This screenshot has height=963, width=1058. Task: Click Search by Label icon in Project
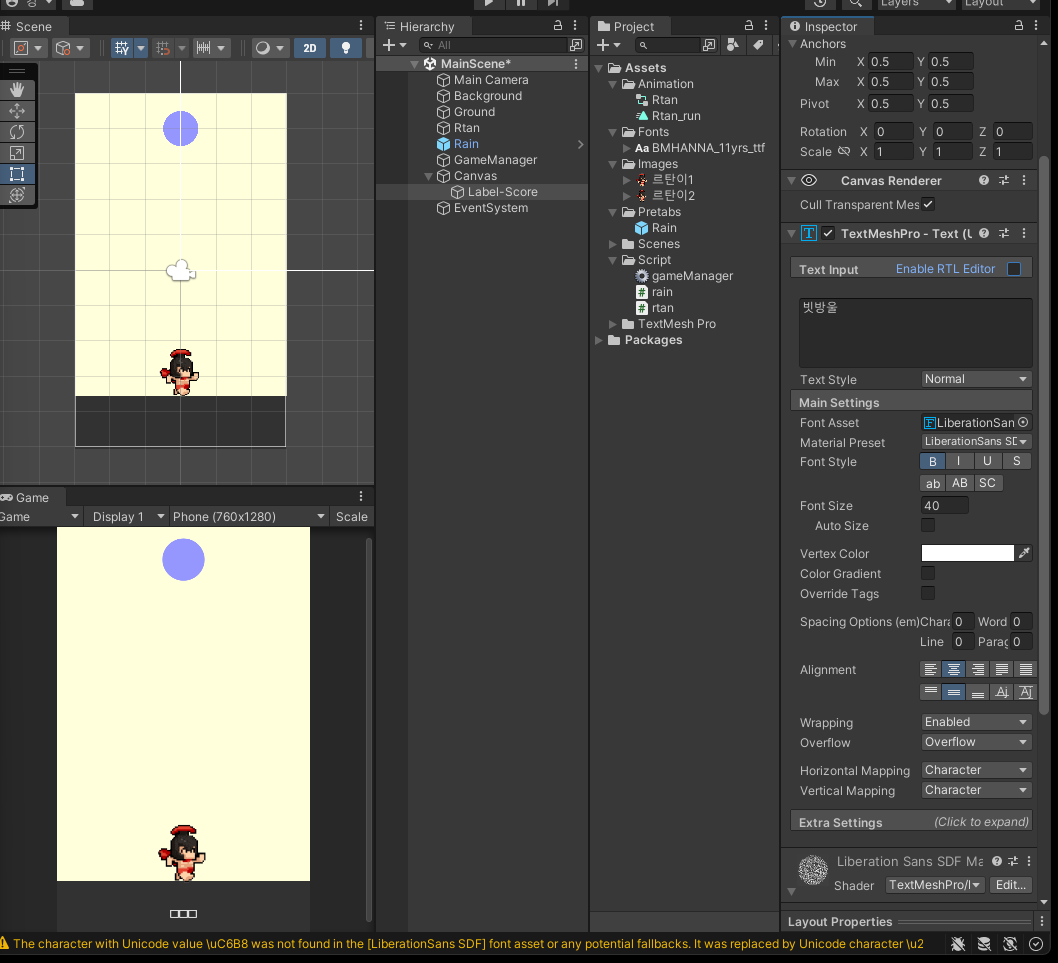(758, 45)
